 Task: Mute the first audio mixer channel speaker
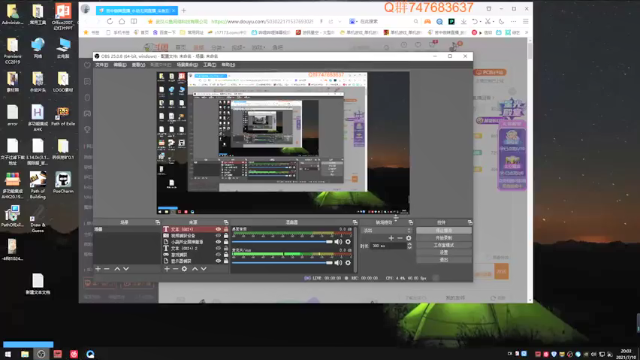(x=338, y=242)
